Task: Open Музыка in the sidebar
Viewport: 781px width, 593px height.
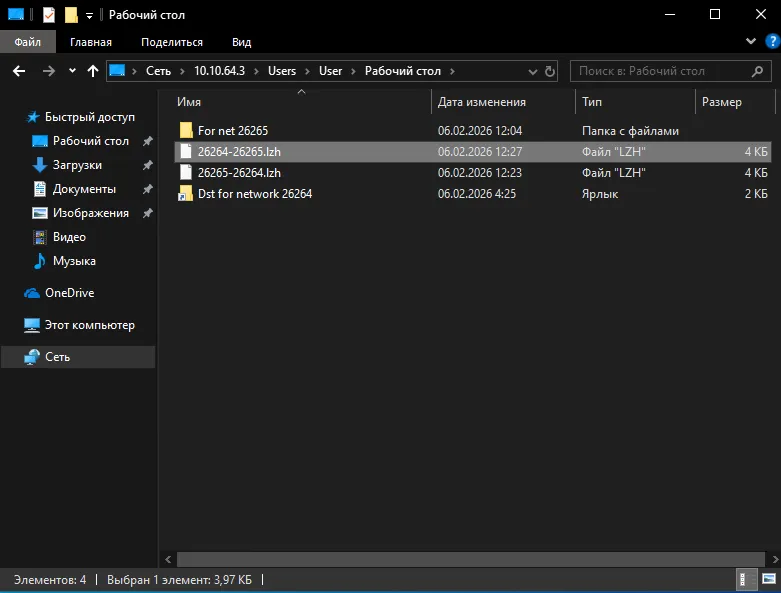Action: click(74, 261)
